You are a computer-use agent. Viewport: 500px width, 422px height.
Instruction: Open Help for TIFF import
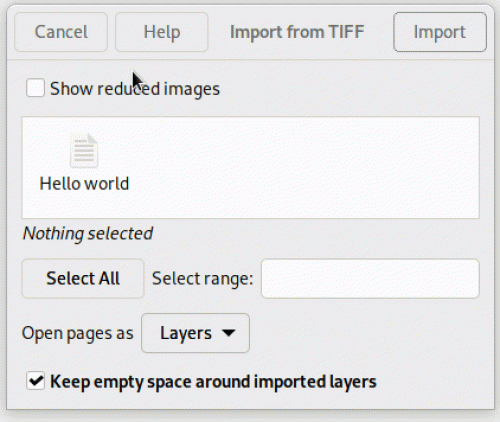point(162,32)
